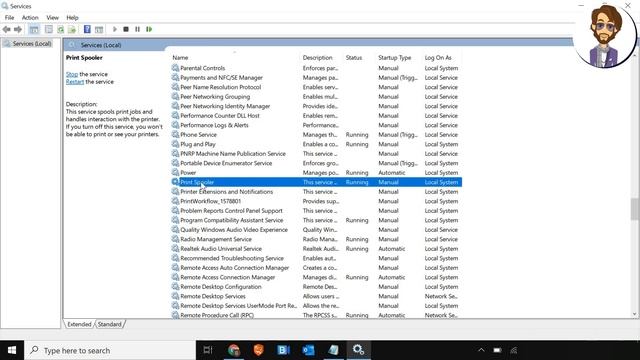
Task: Click the Stop the service link
Action: point(72,74)
